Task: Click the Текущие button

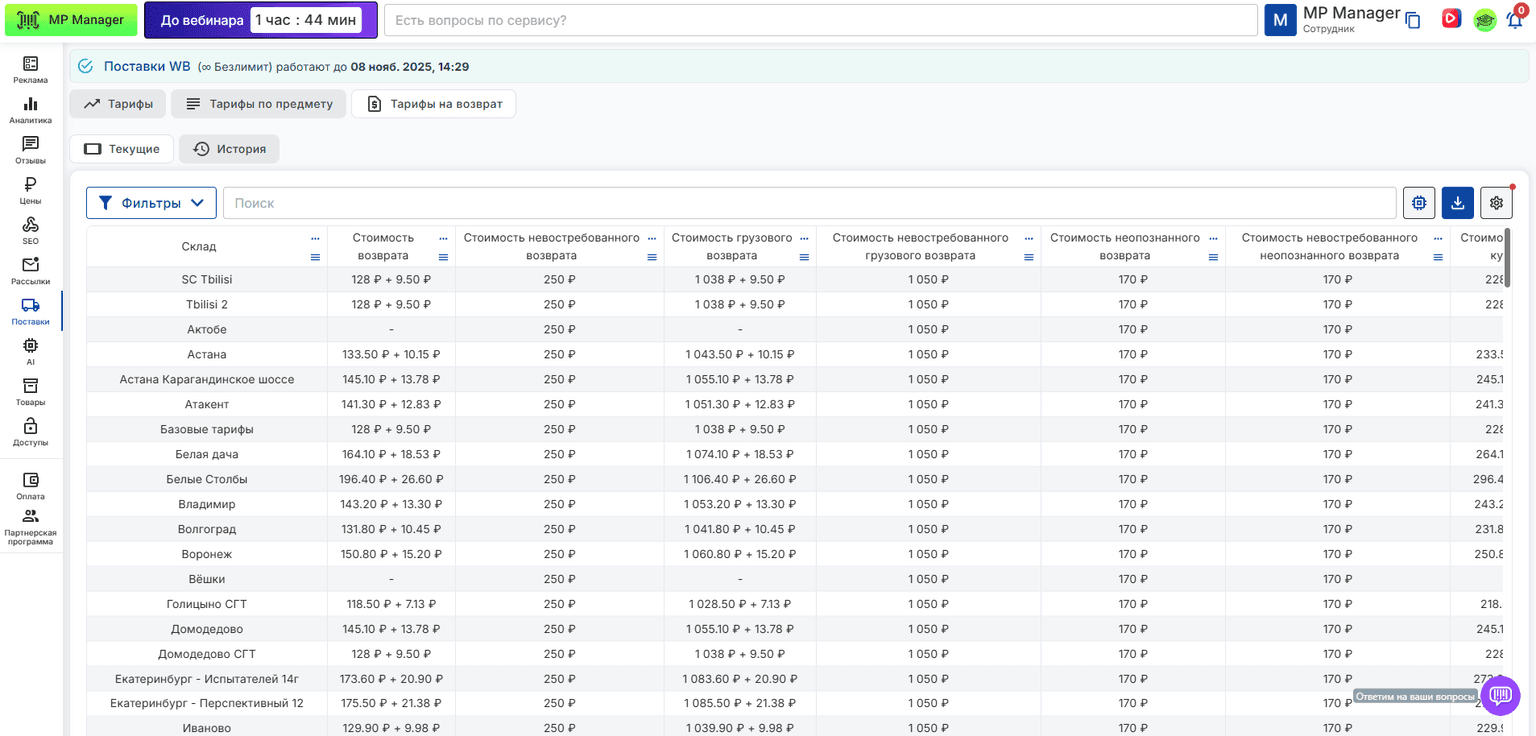Action: (122, 149)
